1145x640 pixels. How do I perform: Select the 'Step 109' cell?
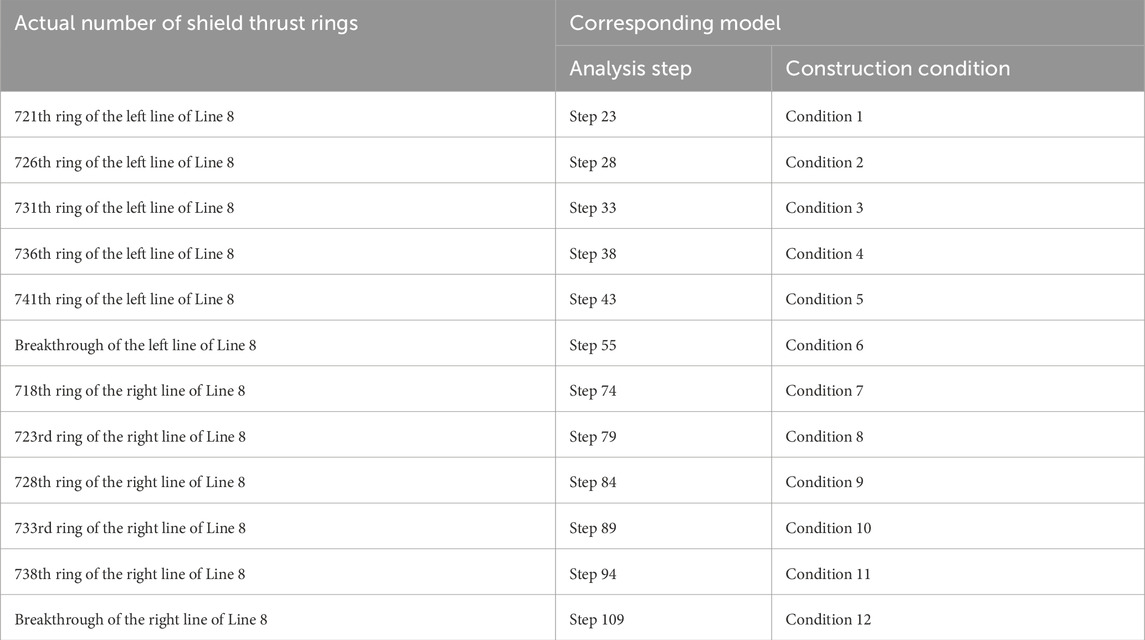[x=663, y=618]
